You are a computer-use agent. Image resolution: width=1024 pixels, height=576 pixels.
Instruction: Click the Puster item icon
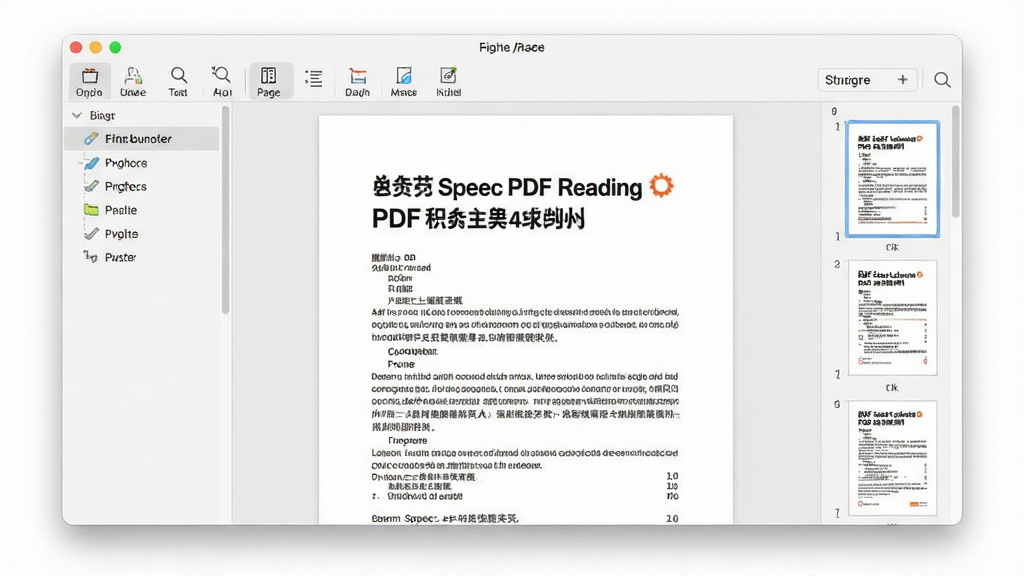(90, 257)
